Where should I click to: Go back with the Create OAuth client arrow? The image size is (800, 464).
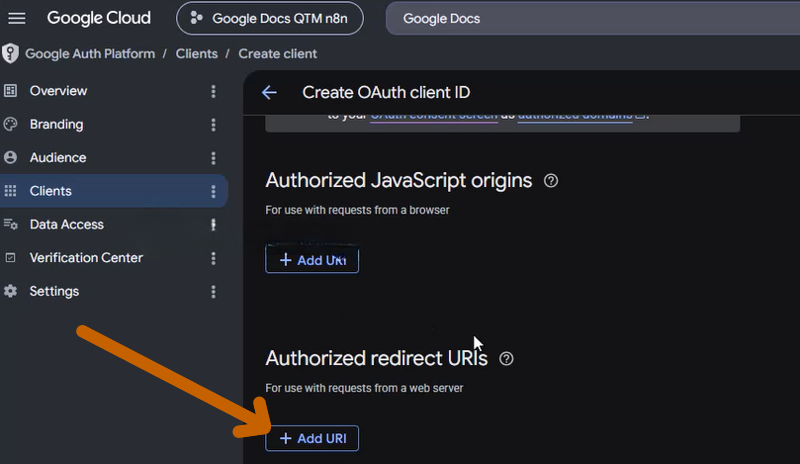269,92
